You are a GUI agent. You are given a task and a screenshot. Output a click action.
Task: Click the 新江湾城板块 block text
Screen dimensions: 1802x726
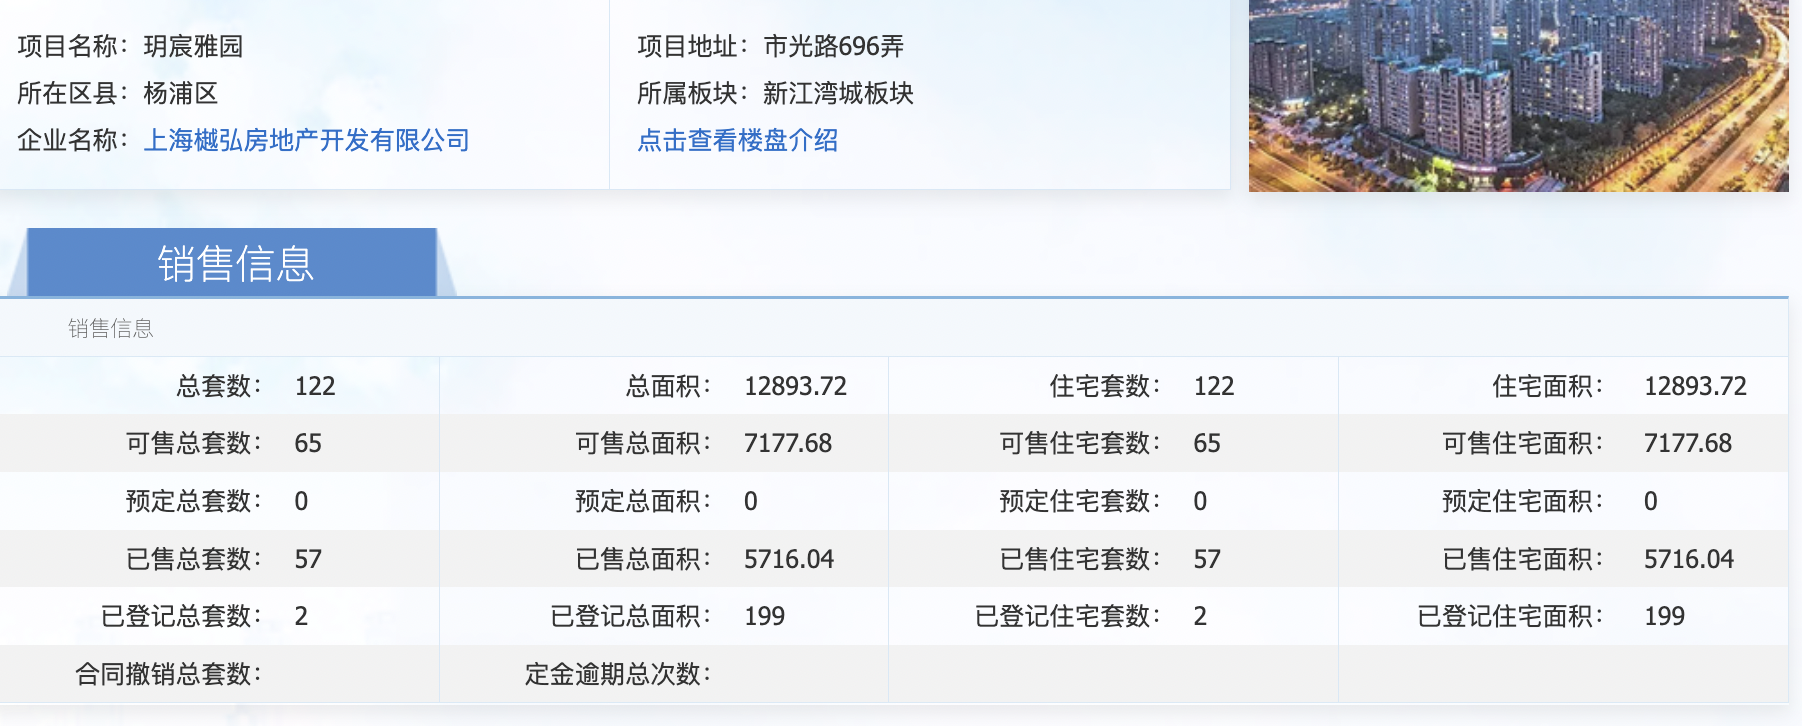[x=838, y=93]
